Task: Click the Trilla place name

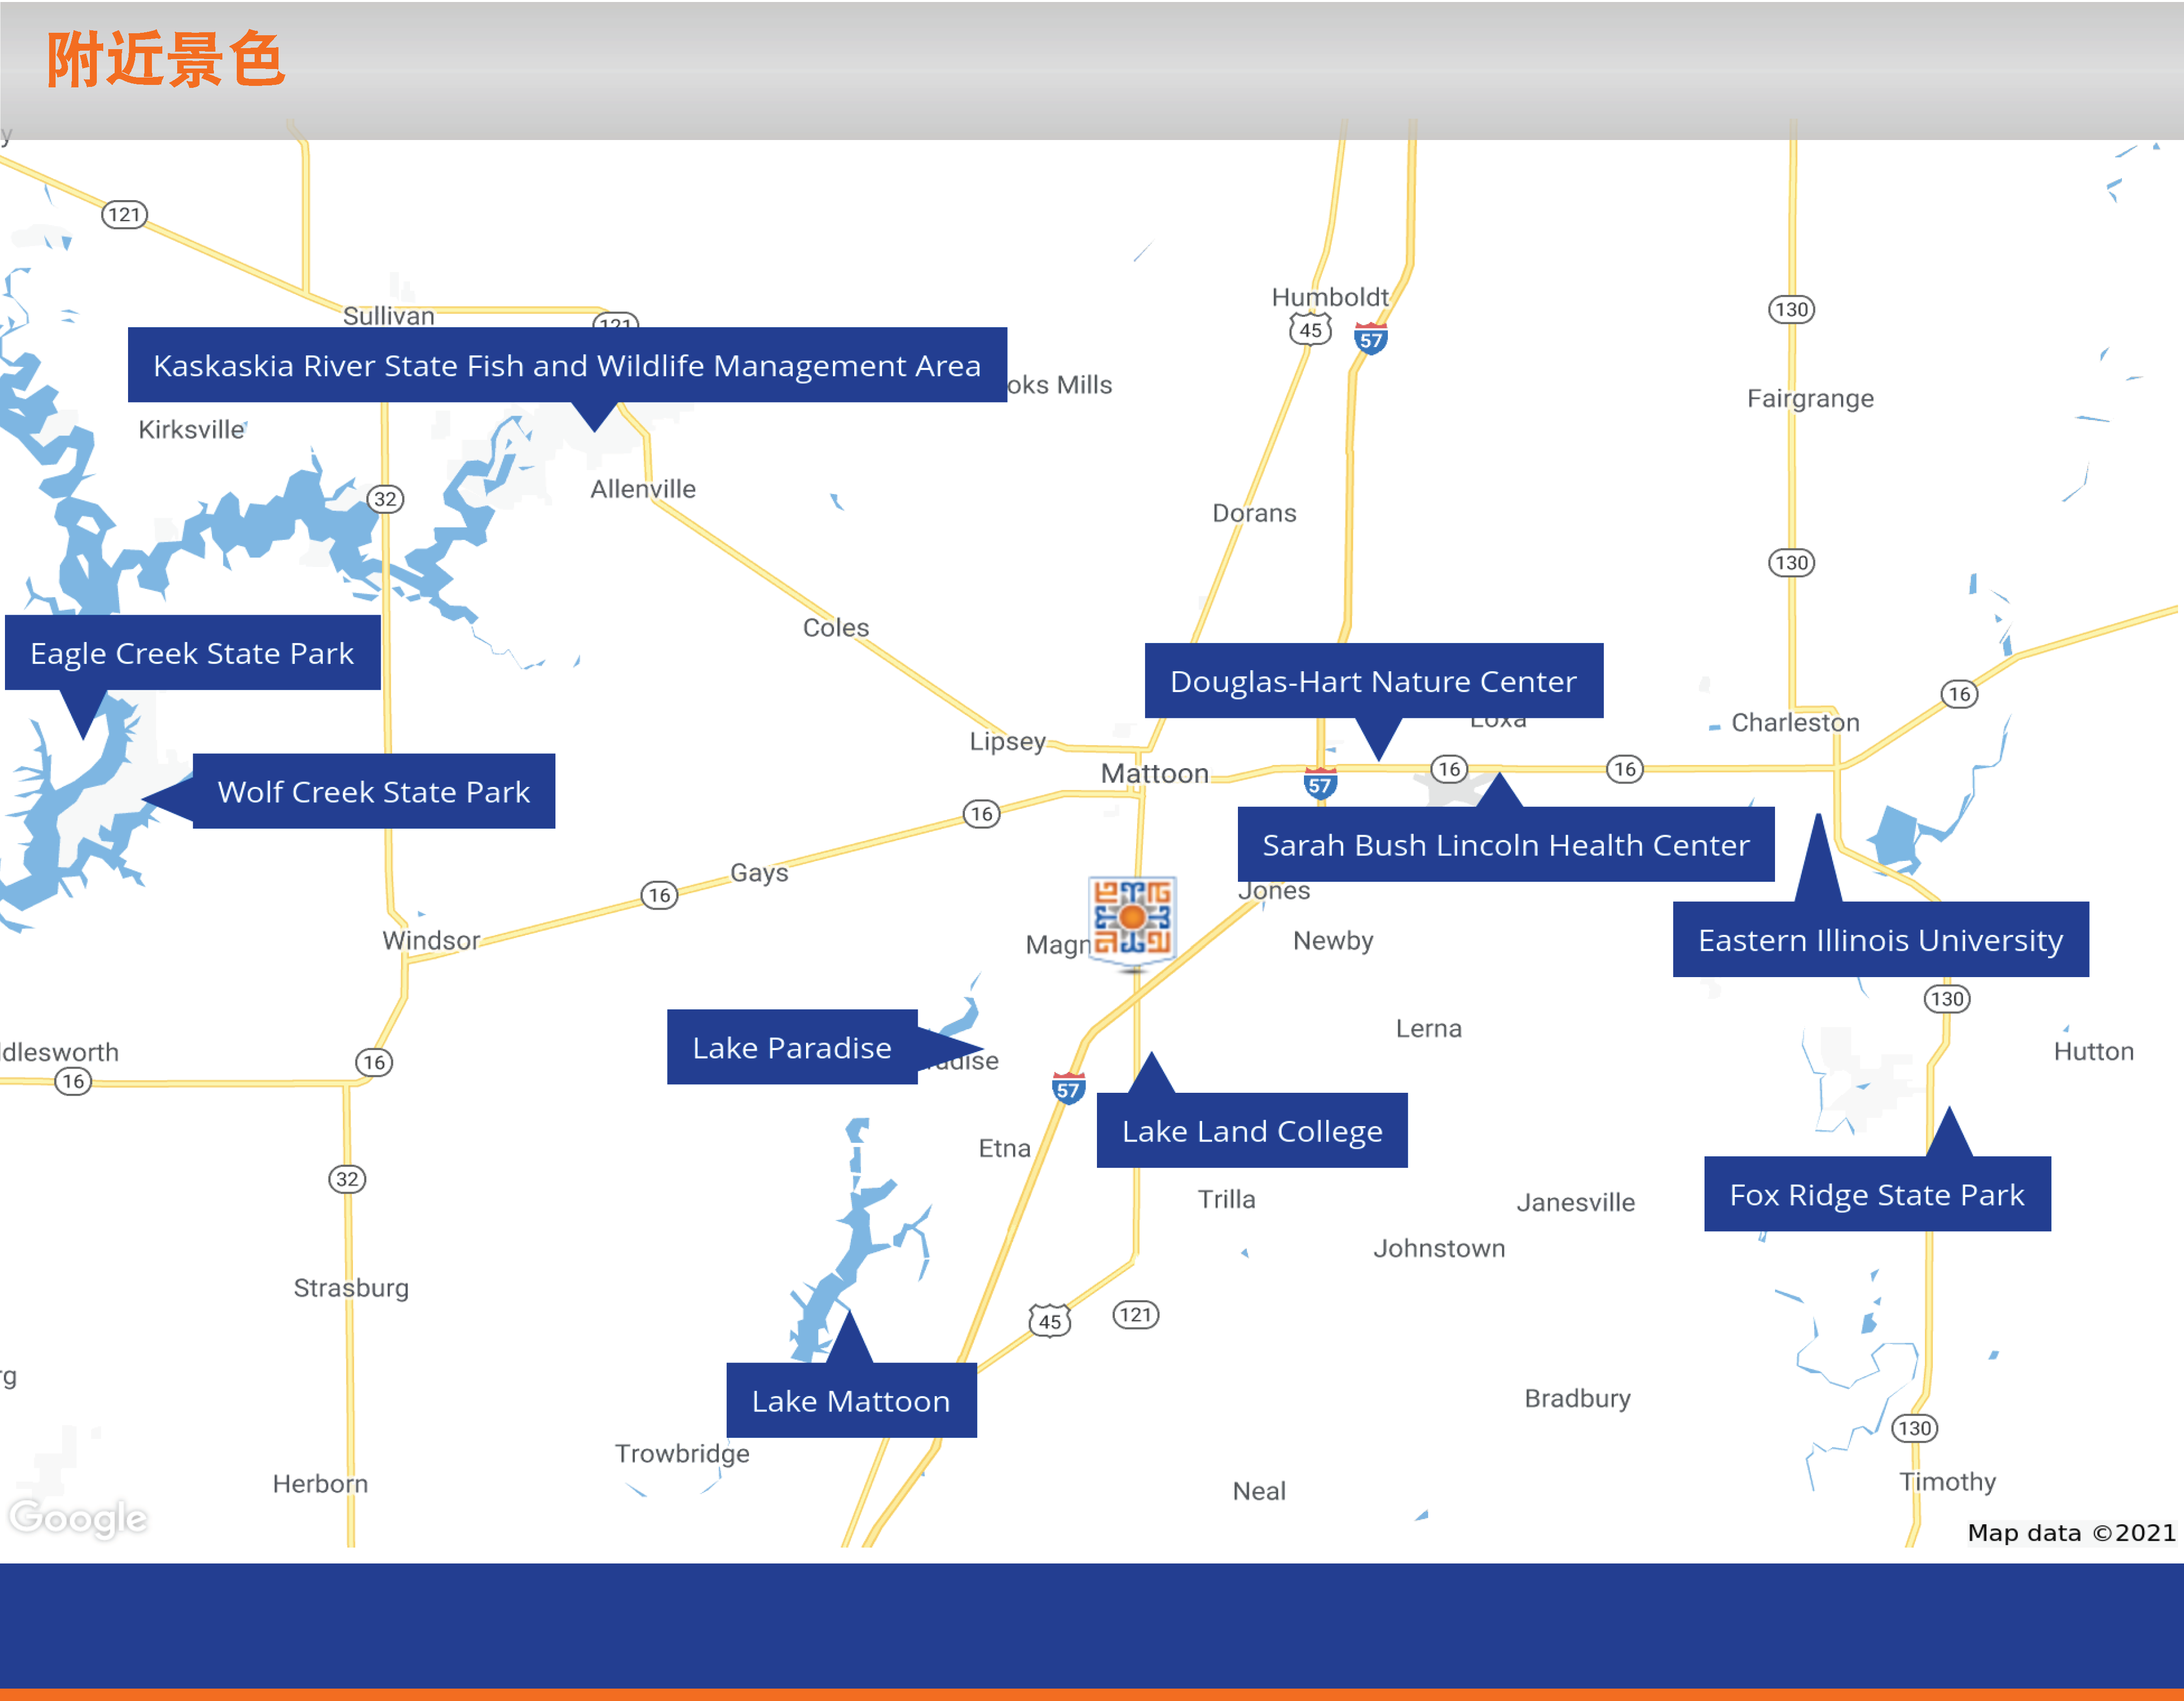Action: [1226, 1199]
